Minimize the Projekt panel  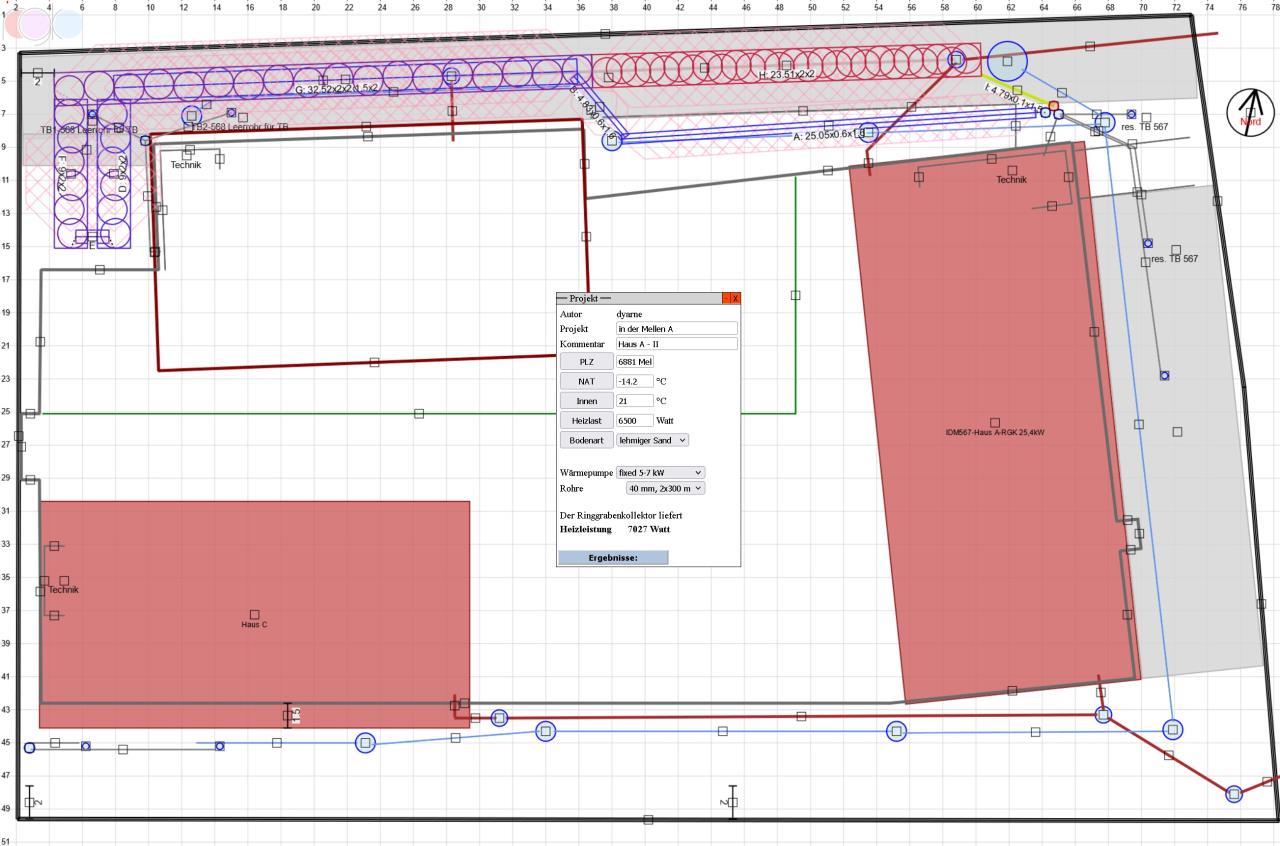pos(726,298)
